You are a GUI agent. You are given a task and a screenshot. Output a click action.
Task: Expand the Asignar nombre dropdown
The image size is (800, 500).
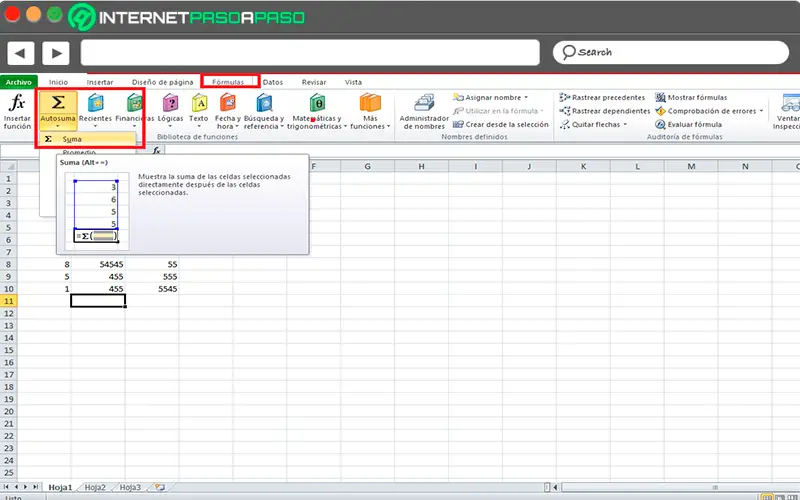(526, 97)
